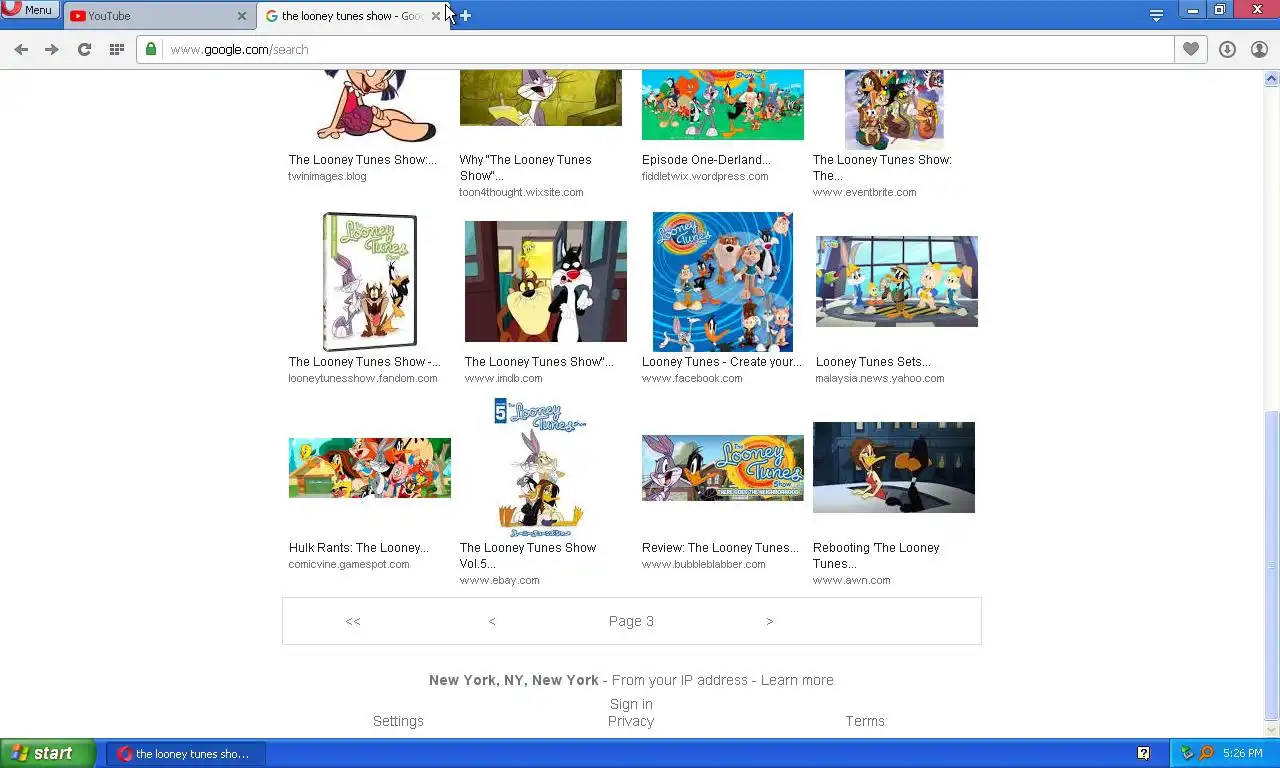Open the Opera Menu button
This screenshot has width=1280, height=768.
pyautogui.click(x=29, y=9)
